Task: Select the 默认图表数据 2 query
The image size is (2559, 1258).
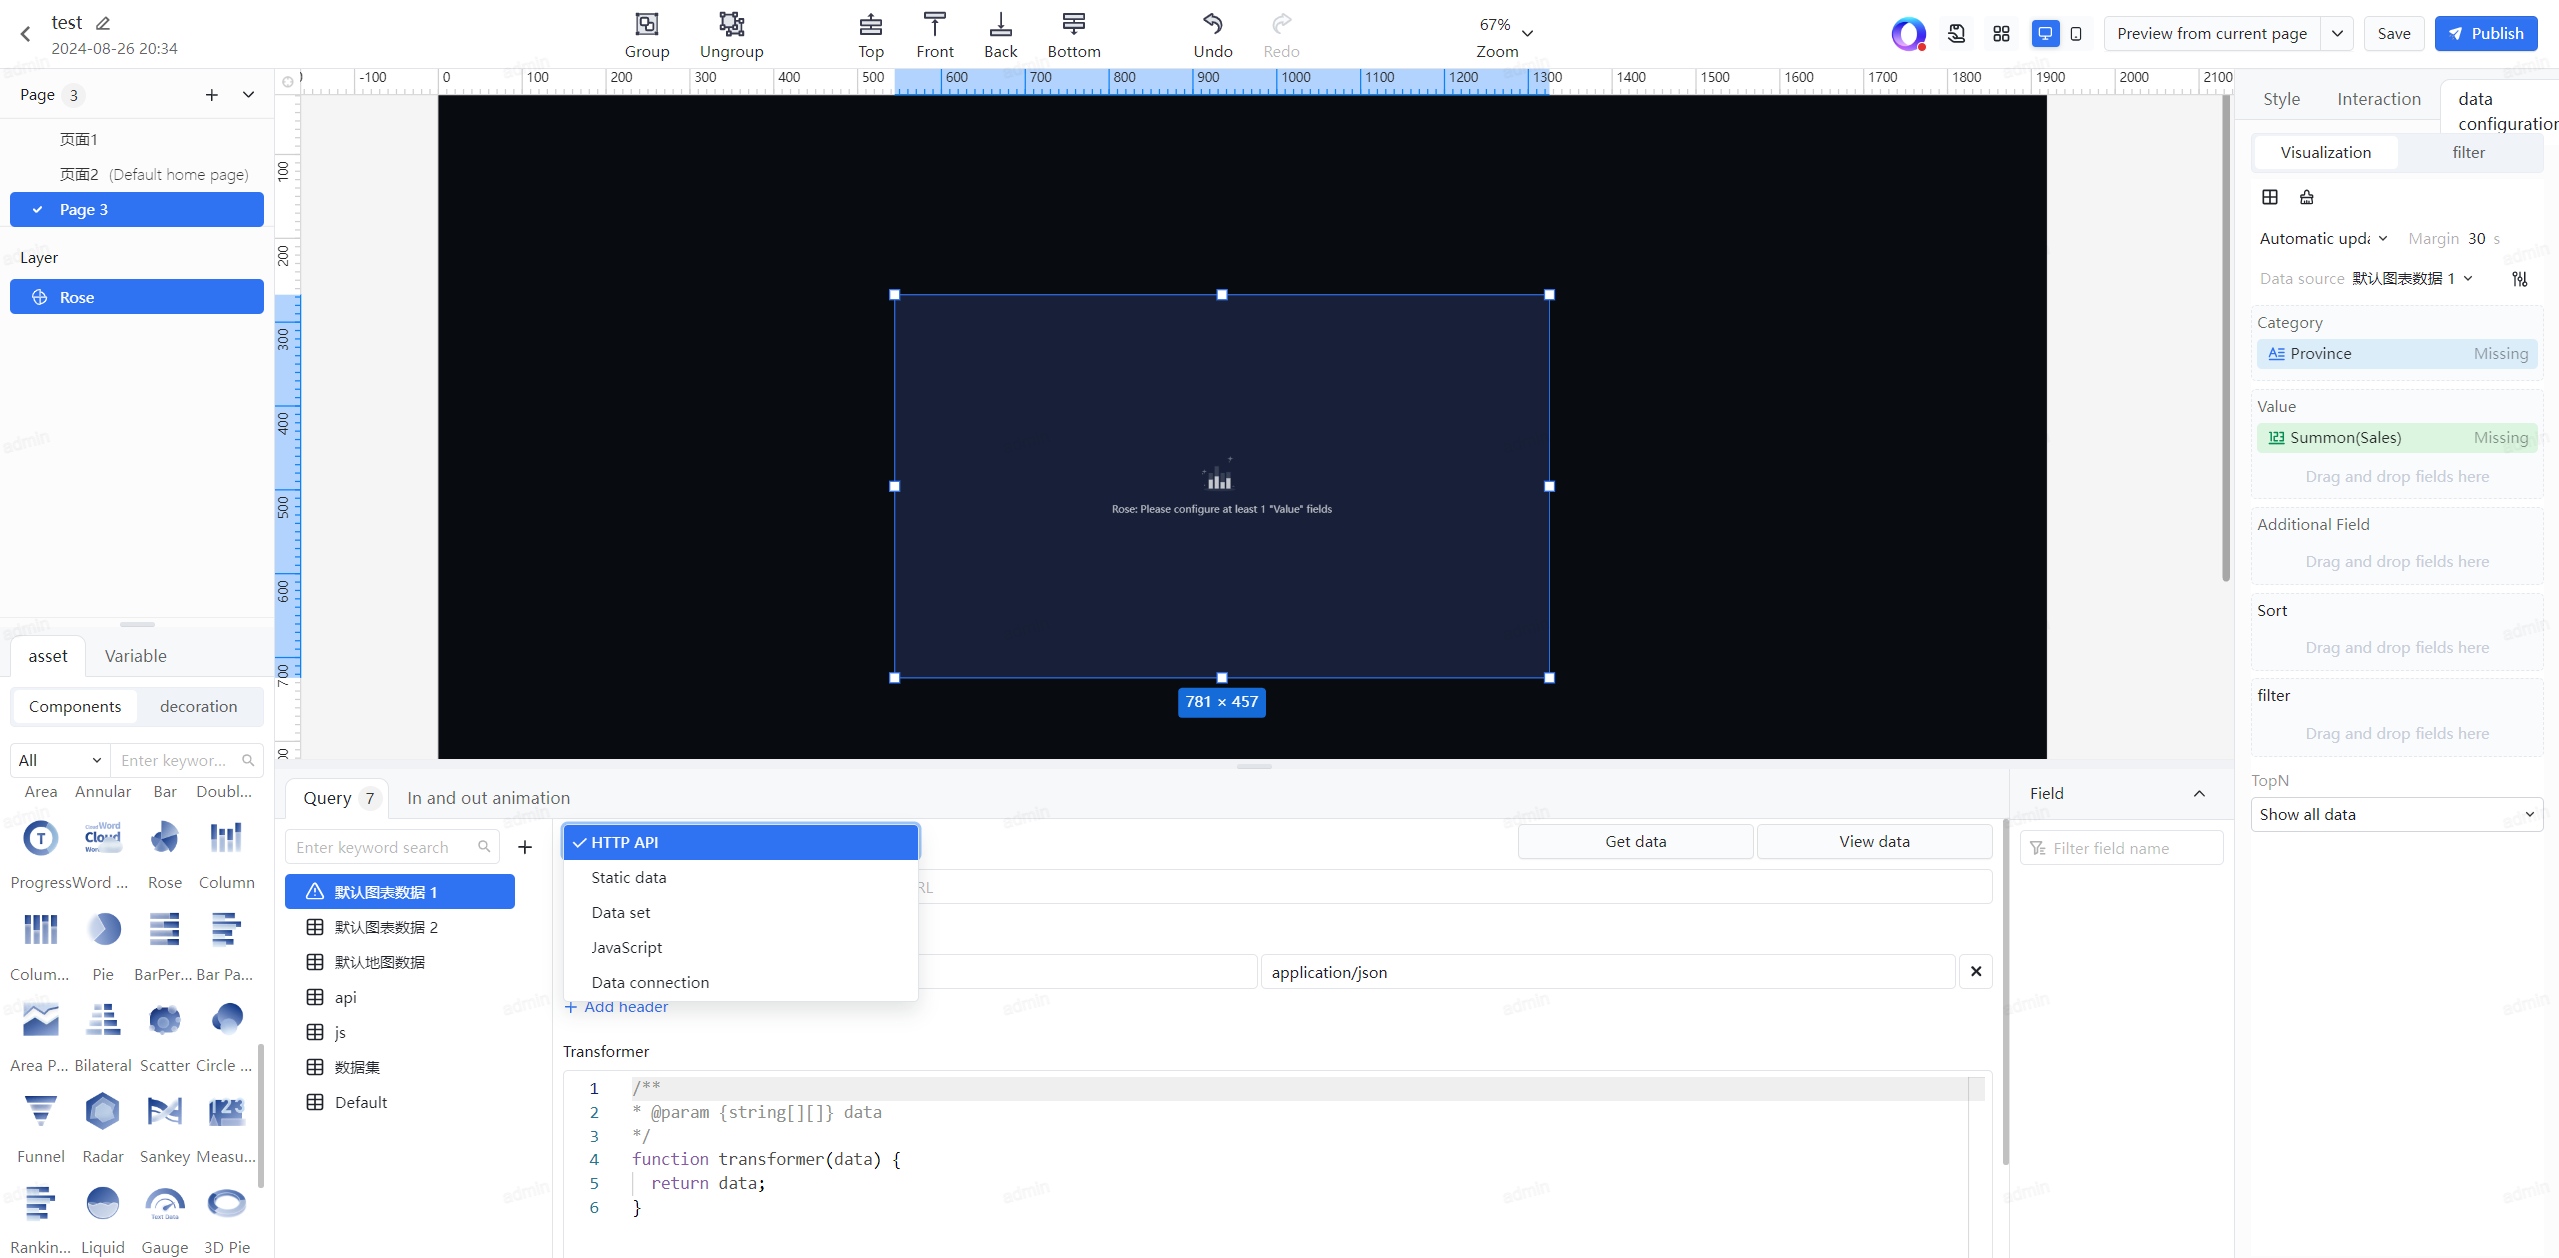Action: point(400,927)
